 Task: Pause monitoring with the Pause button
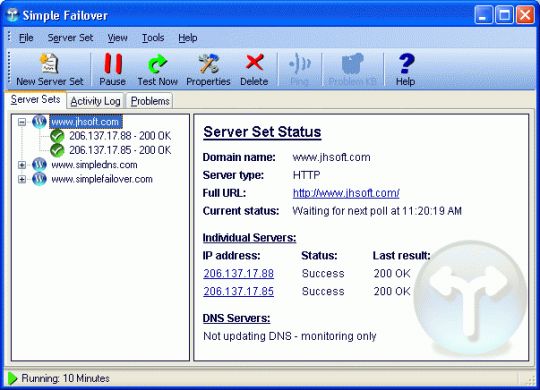113,70
